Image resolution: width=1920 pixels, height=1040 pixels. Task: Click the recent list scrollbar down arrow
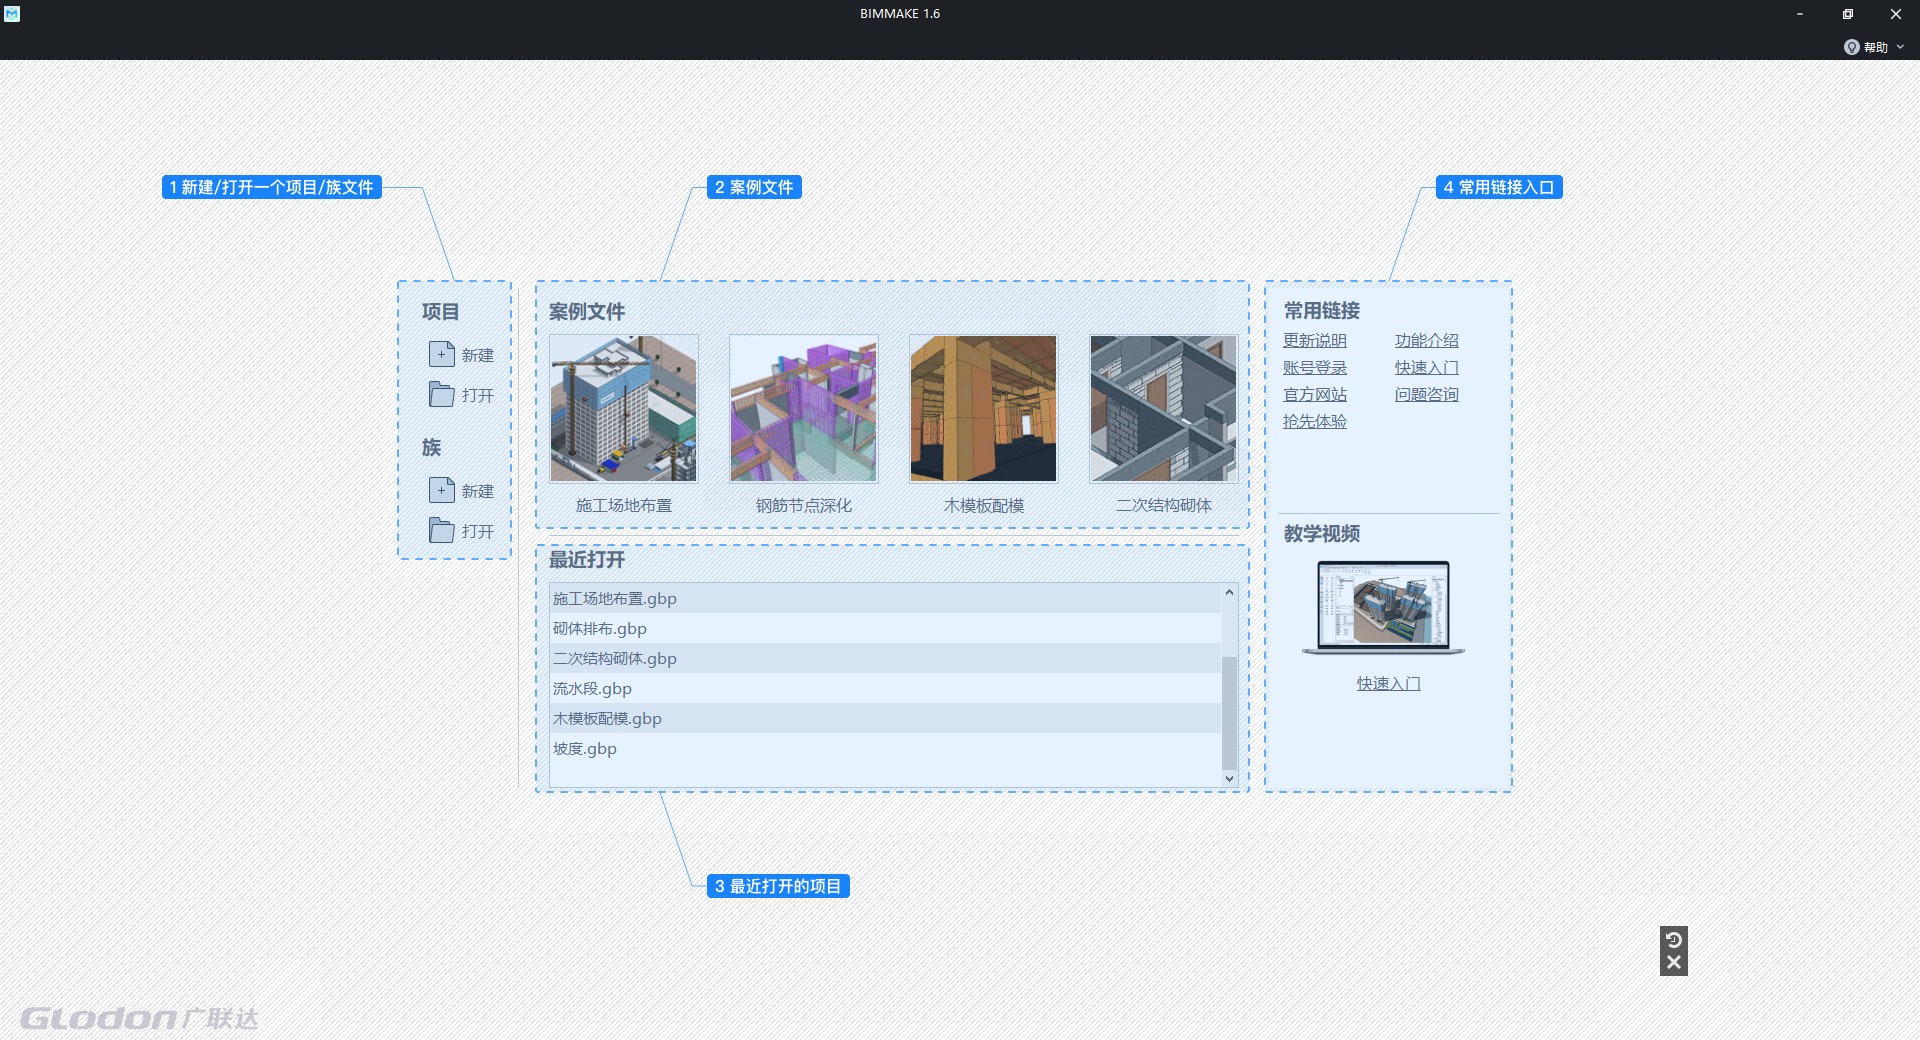coord(1229,778)
